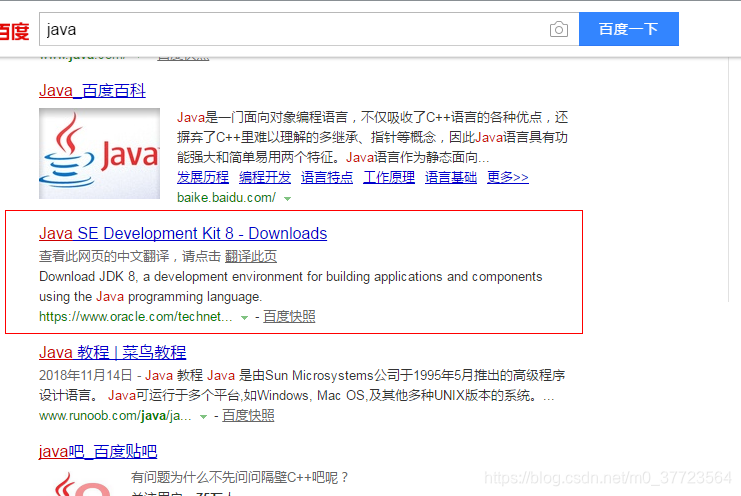Open the 语言基础 sub-link
Image resolution: width=741 pixels, height=496 pixels.
point(451,178)
